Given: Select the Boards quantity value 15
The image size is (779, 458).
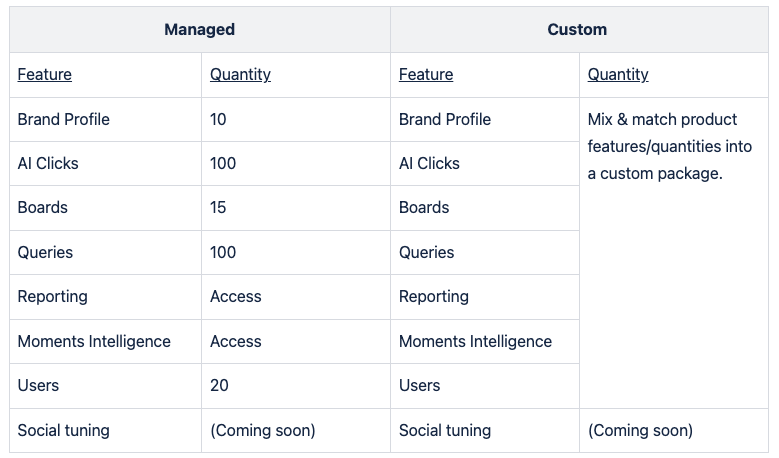Looking at the screenshot, I should [218, 208].
